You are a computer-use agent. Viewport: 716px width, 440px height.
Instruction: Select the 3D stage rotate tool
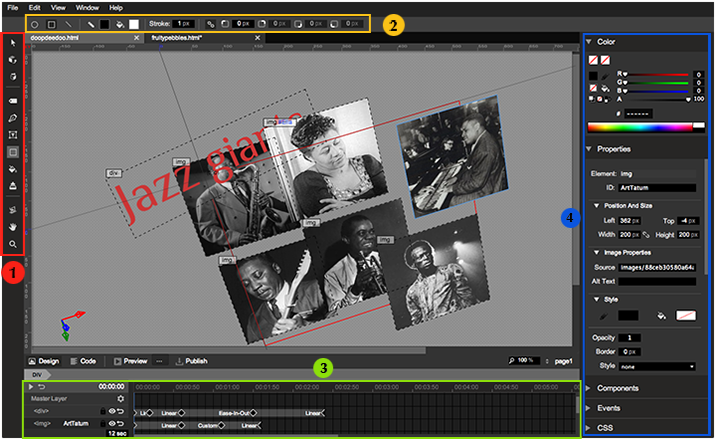[13, 77]
